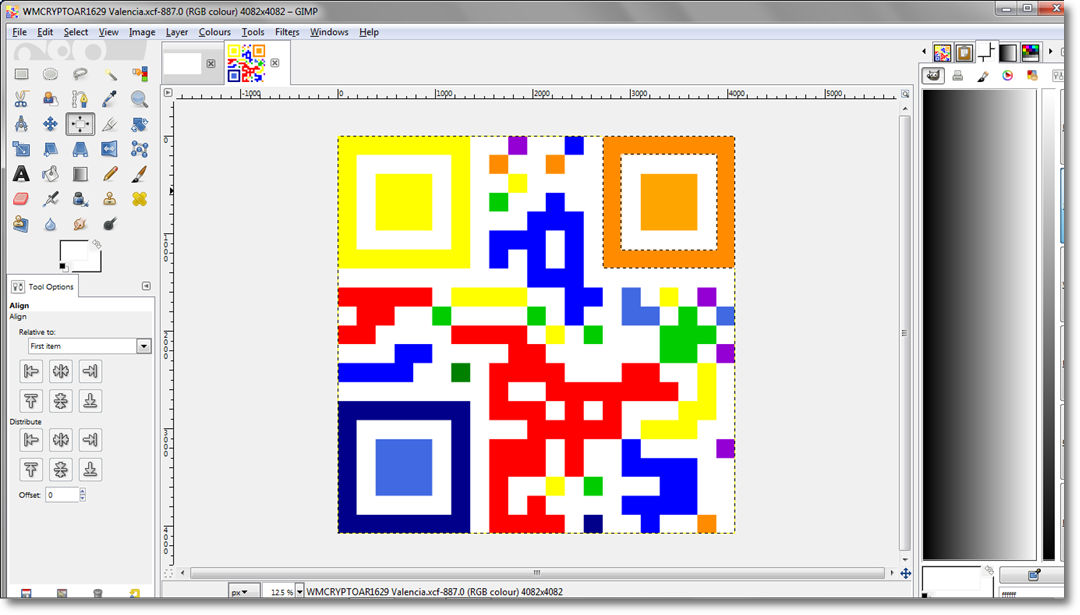
Task: Activate the Measure compass tool
Action: pos(21,124)
